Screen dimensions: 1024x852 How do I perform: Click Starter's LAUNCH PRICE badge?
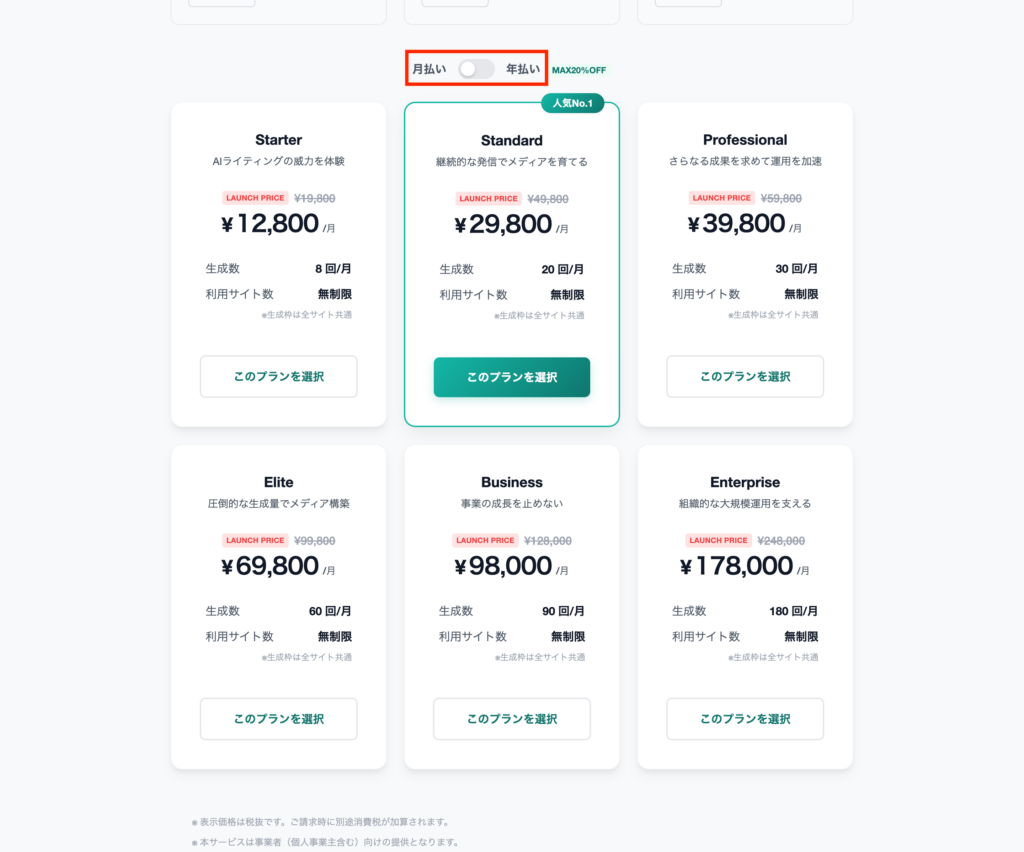(255, 198)
